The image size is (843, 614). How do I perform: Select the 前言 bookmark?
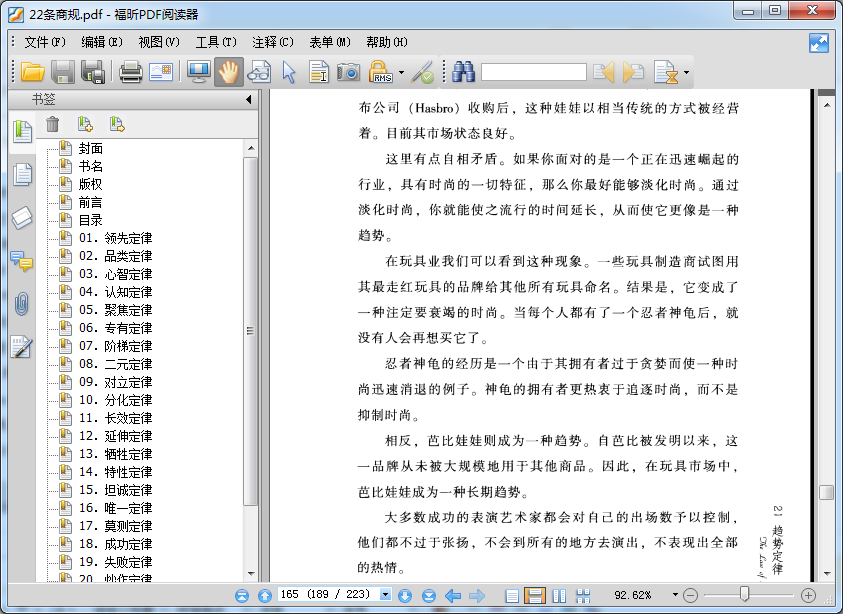pyautogui.click(x=90, y=203)
